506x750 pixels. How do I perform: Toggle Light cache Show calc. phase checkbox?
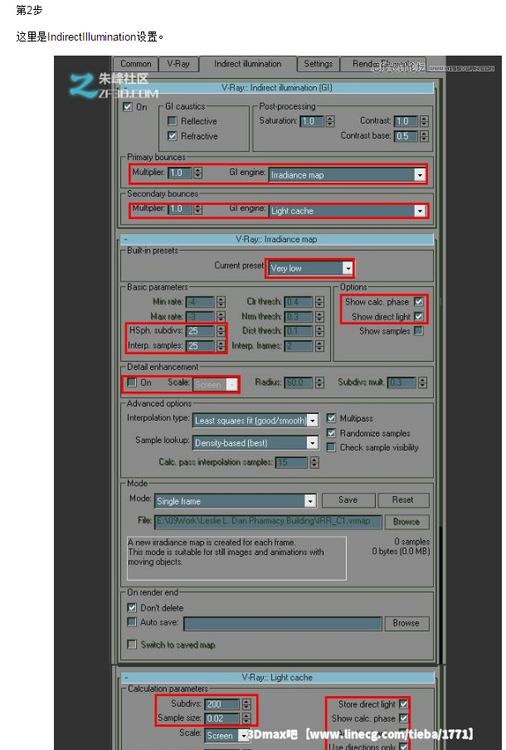[404, 718]
